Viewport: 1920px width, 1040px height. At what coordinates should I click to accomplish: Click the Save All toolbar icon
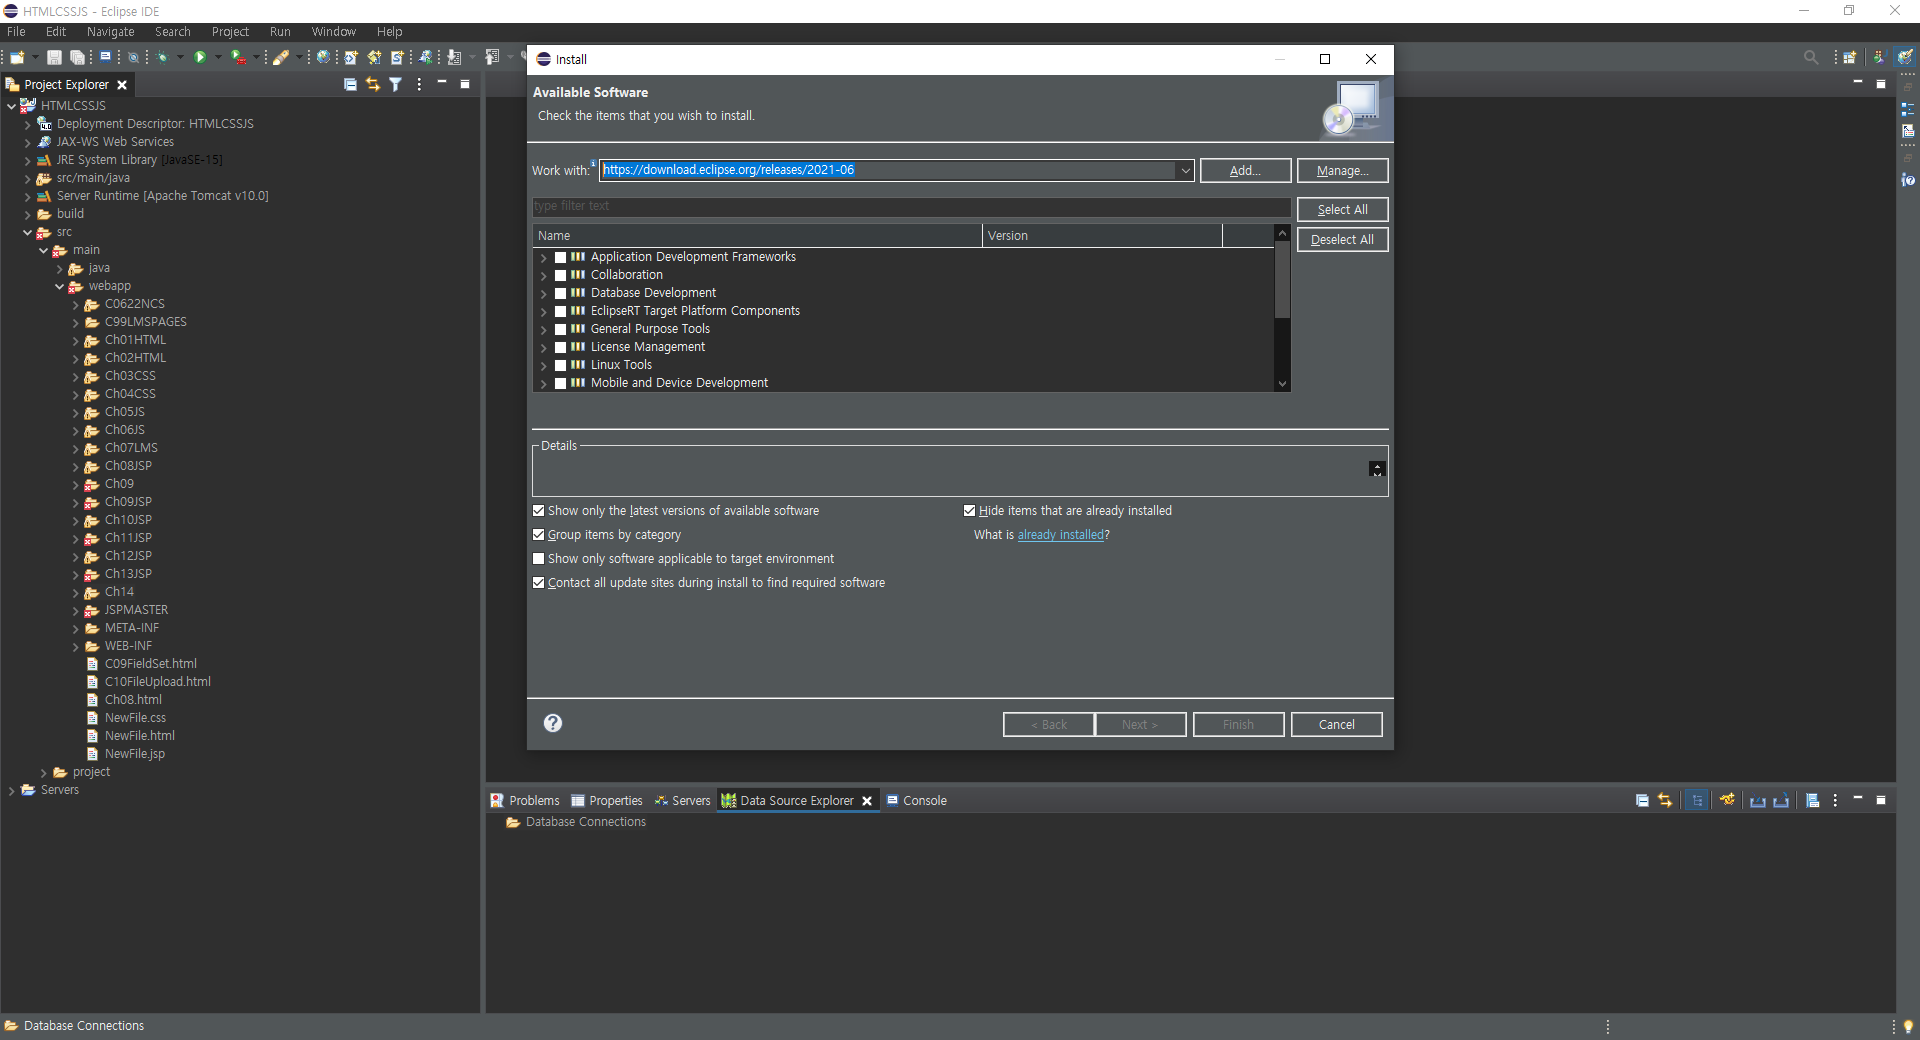[x=76, y=57]
